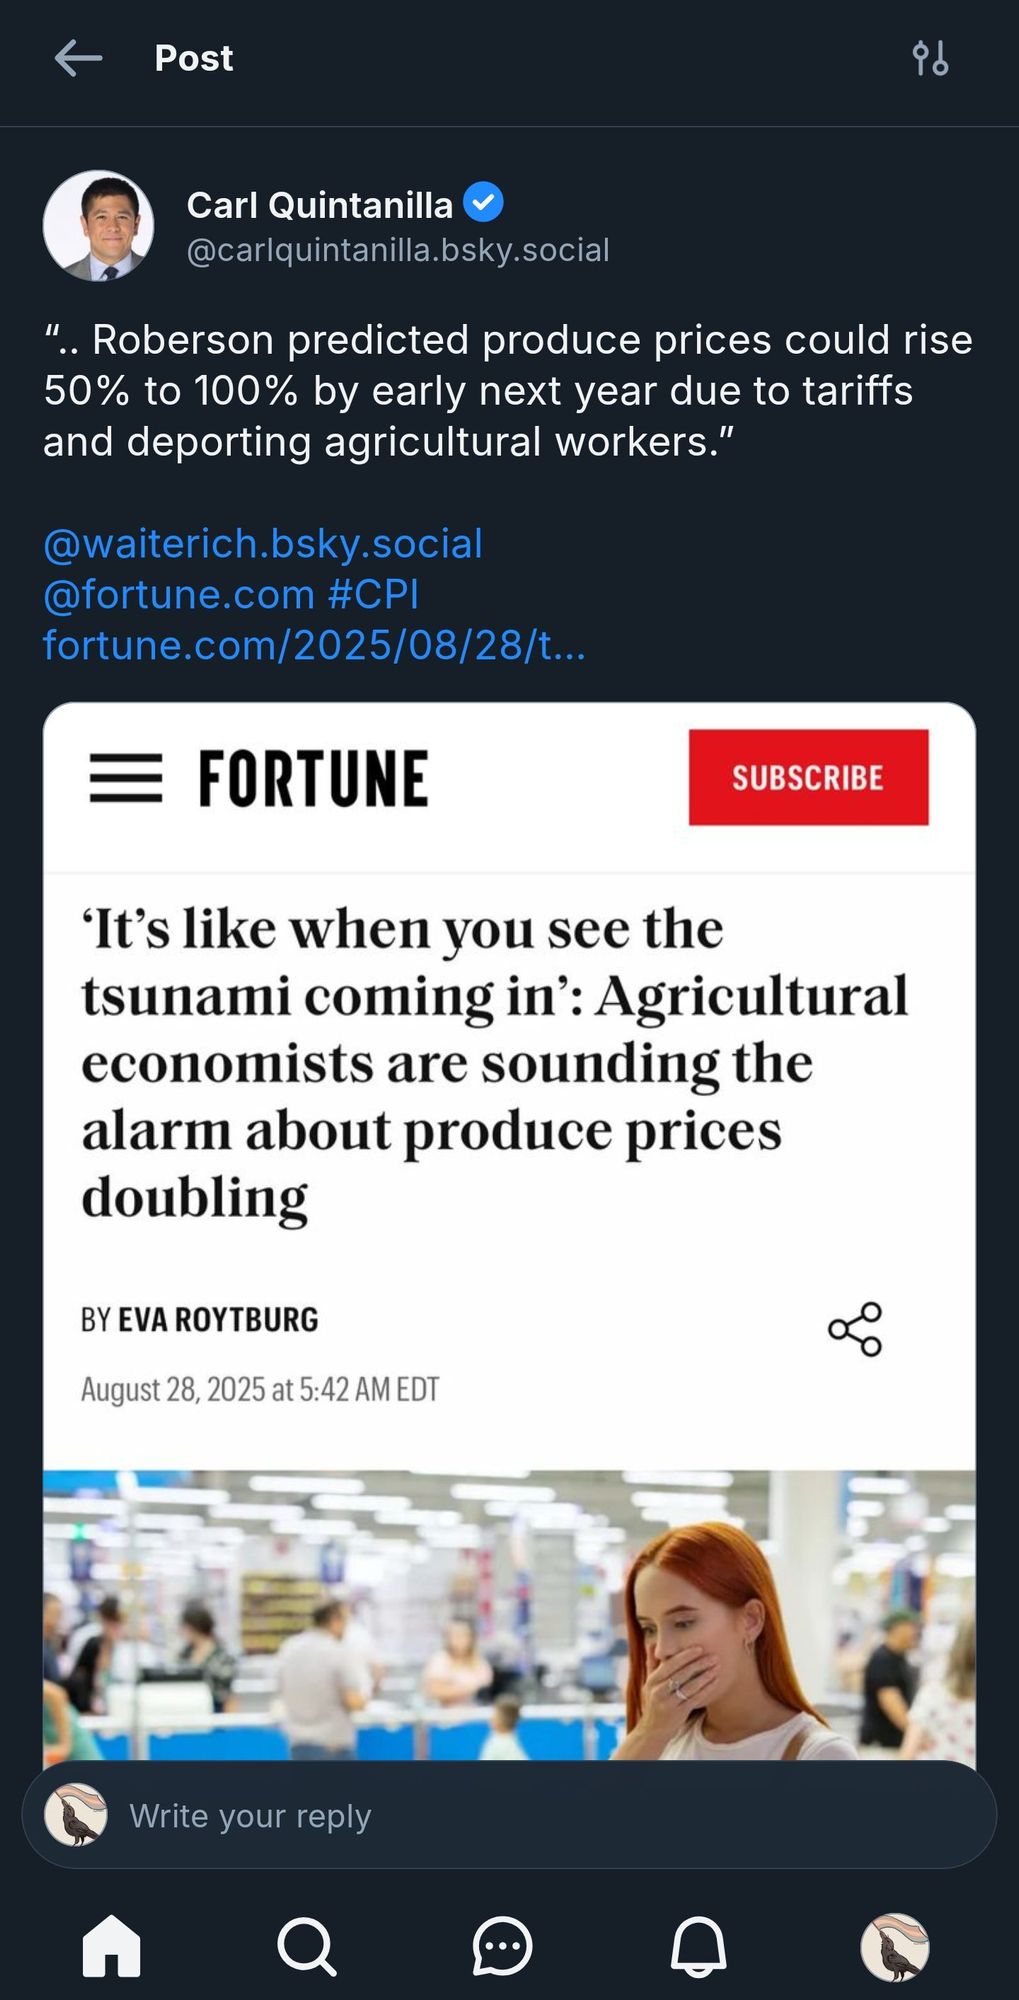This screenshot has height=2000, width=1019.
Task: Tap the Carl Quintanilla display name
Action: tap(320, 205)
